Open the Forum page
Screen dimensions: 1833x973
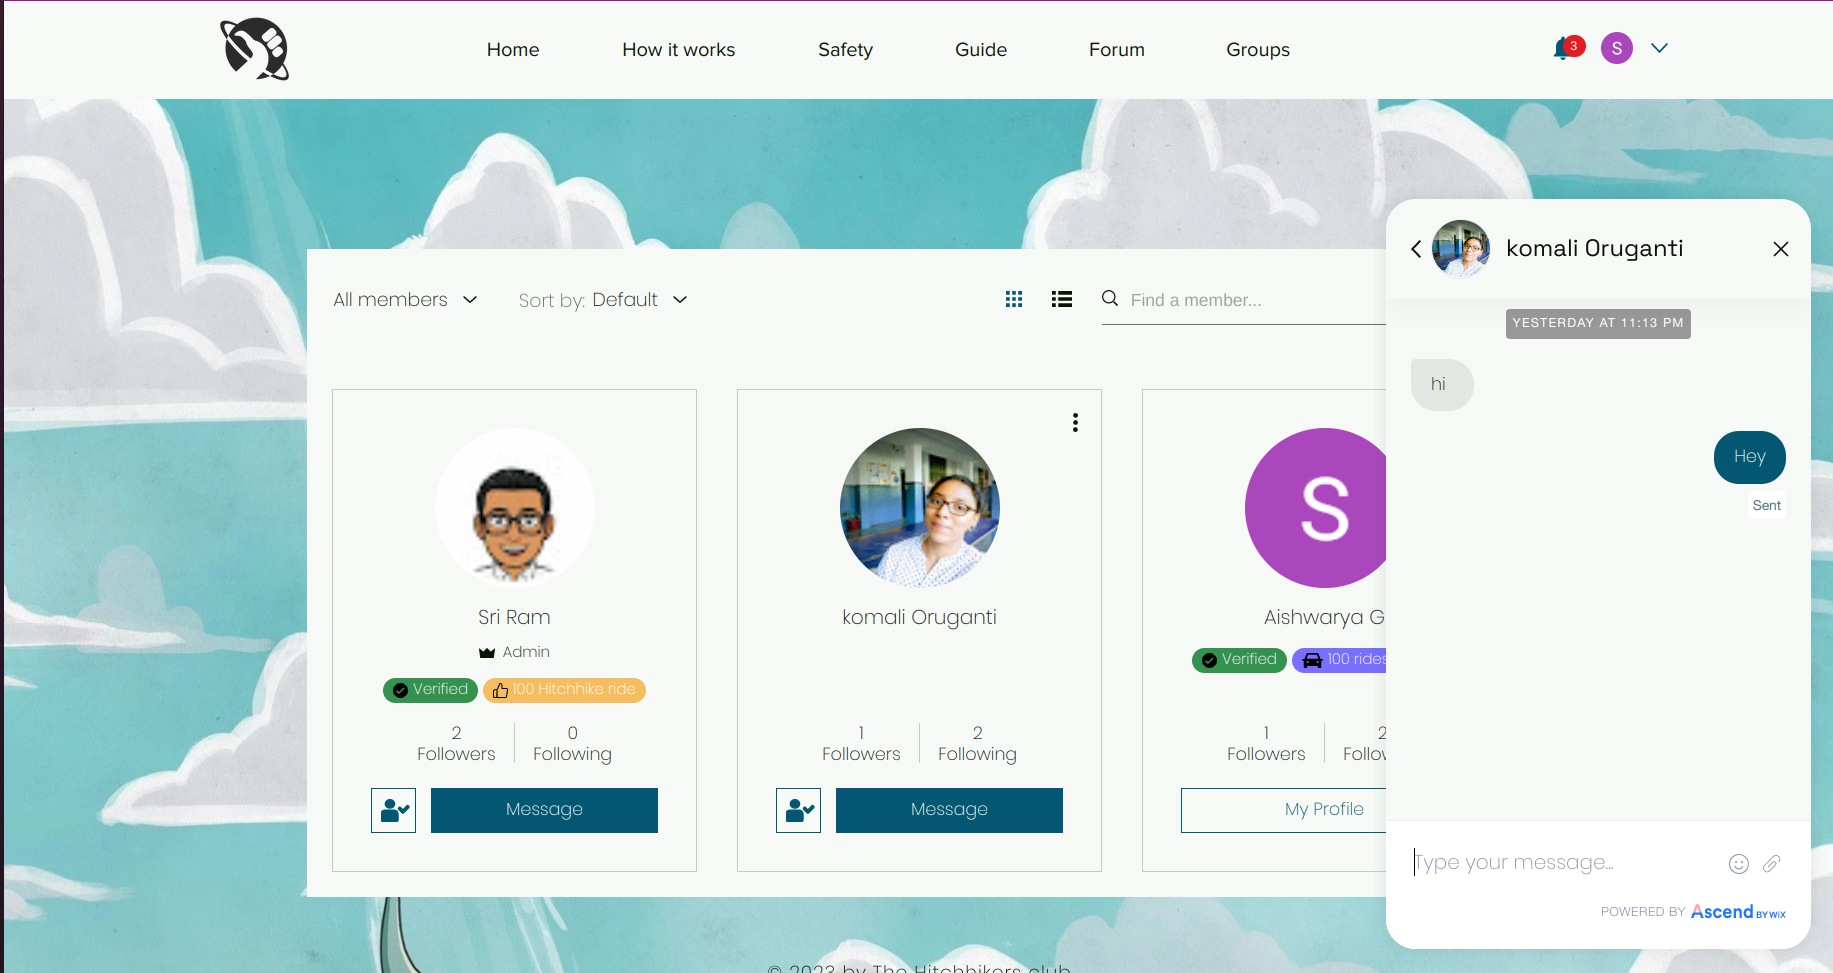[1117, 50]
